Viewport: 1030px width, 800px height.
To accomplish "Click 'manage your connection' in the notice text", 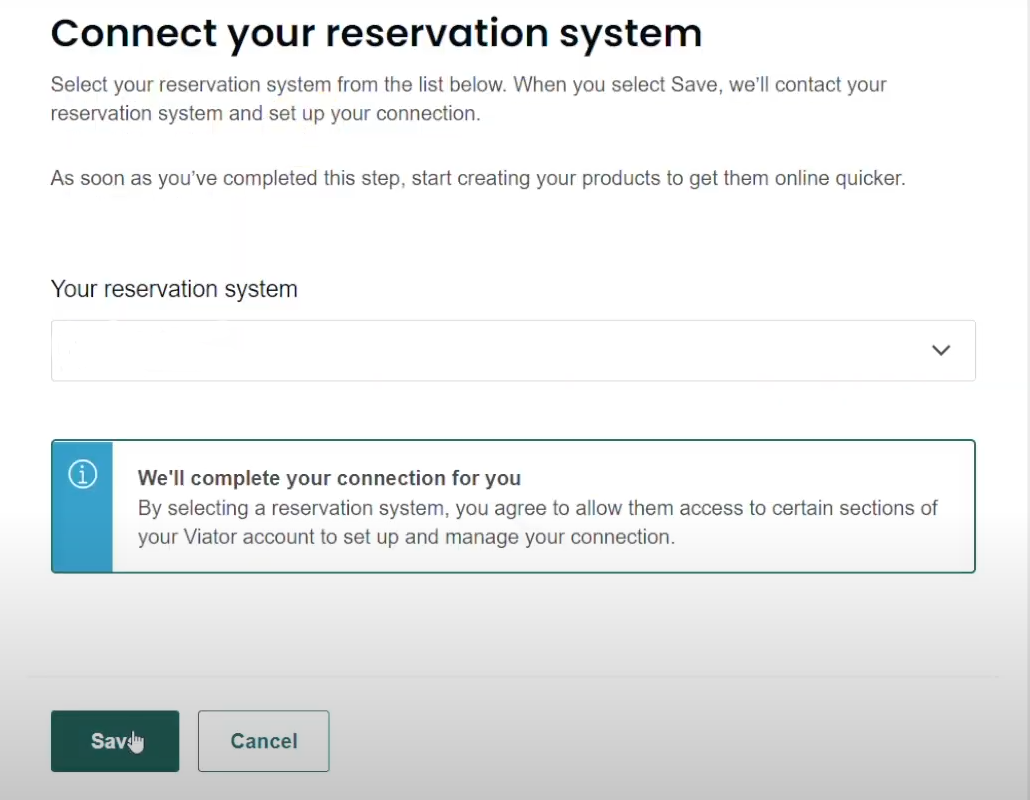I will pos(560,537).
